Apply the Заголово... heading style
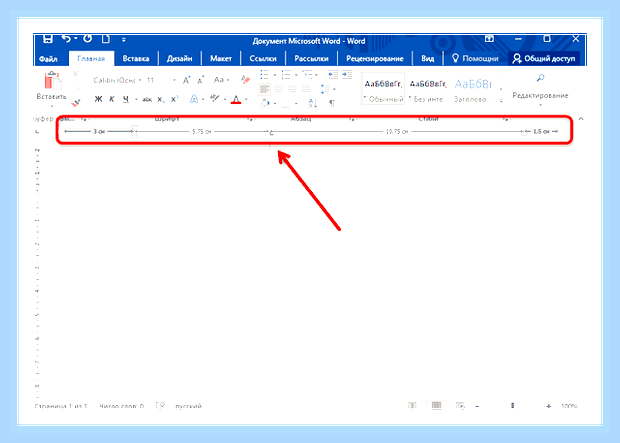 (x=473, y=89)
